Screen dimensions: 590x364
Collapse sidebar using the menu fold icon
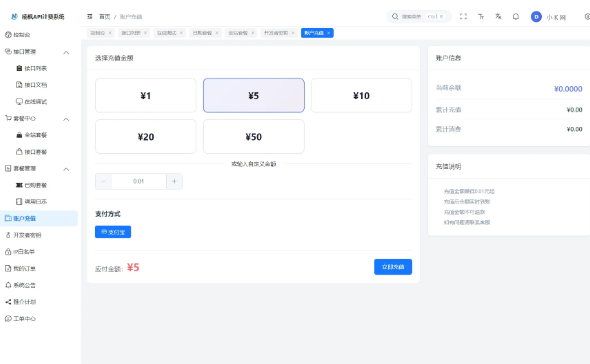pyautogui.click(x=90, y=17)
